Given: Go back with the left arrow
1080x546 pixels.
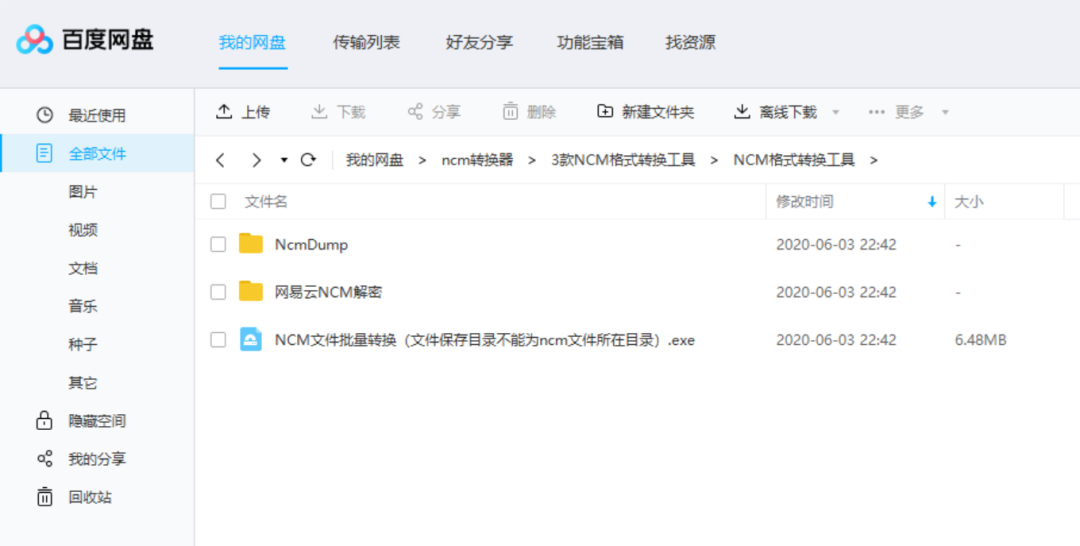Looking at the screenshot, I should 220,160.
